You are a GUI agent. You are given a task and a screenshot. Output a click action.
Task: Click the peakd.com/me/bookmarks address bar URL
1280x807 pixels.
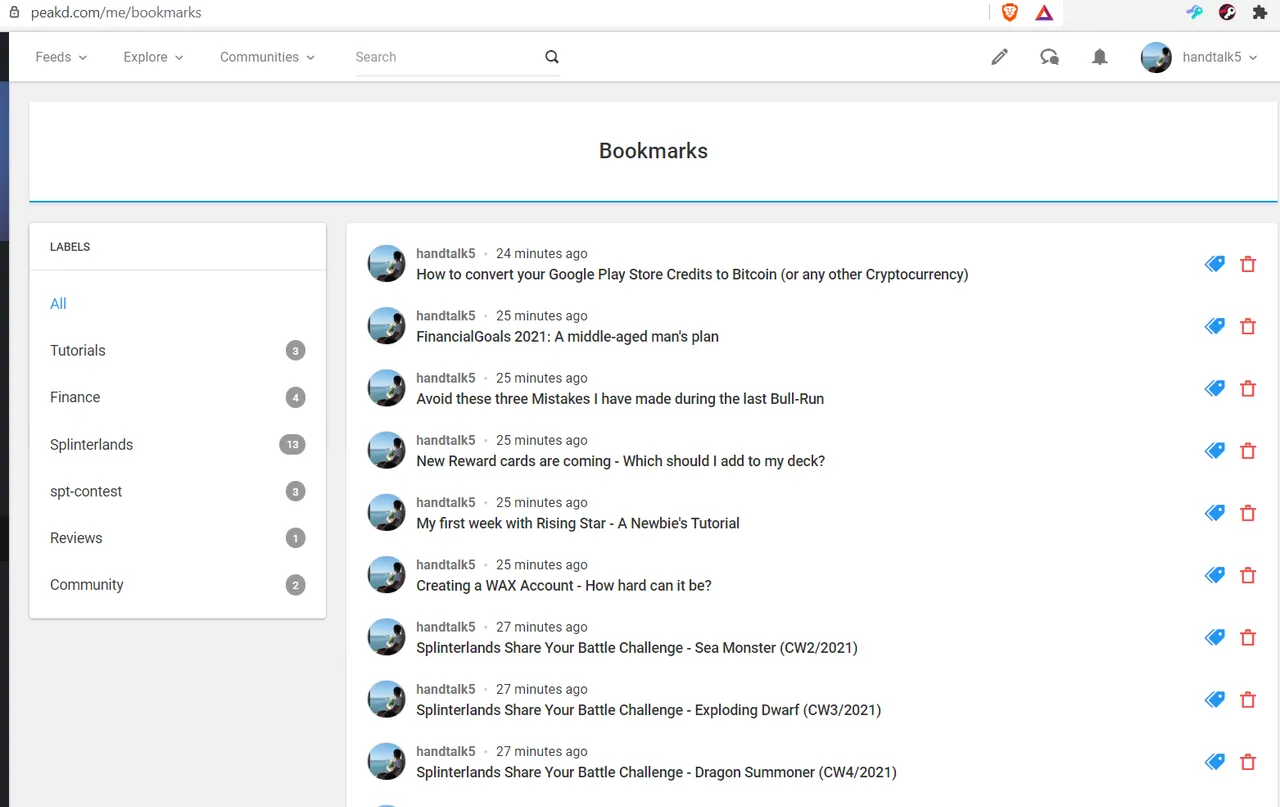click(115, 13)
